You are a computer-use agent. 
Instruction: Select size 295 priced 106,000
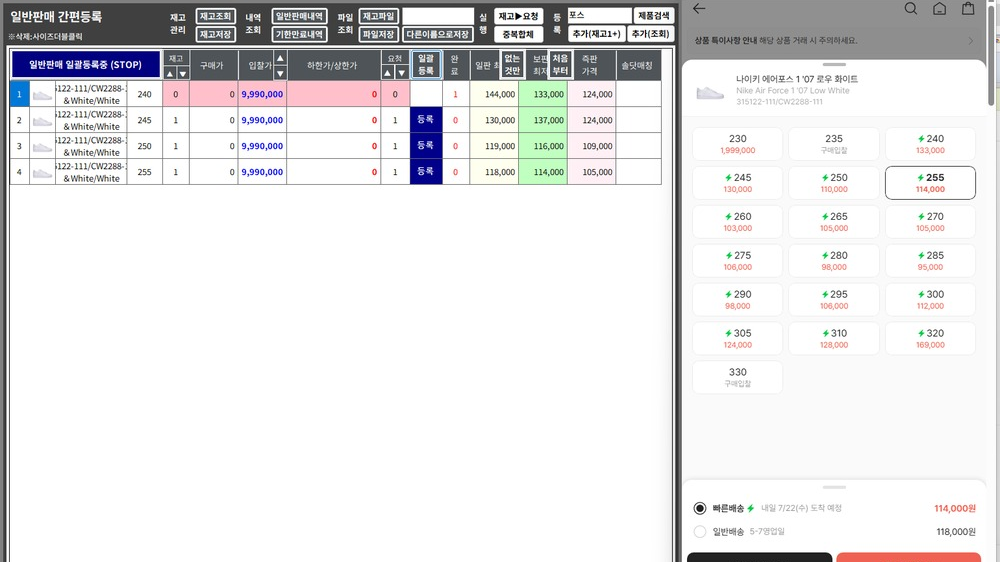834,300
